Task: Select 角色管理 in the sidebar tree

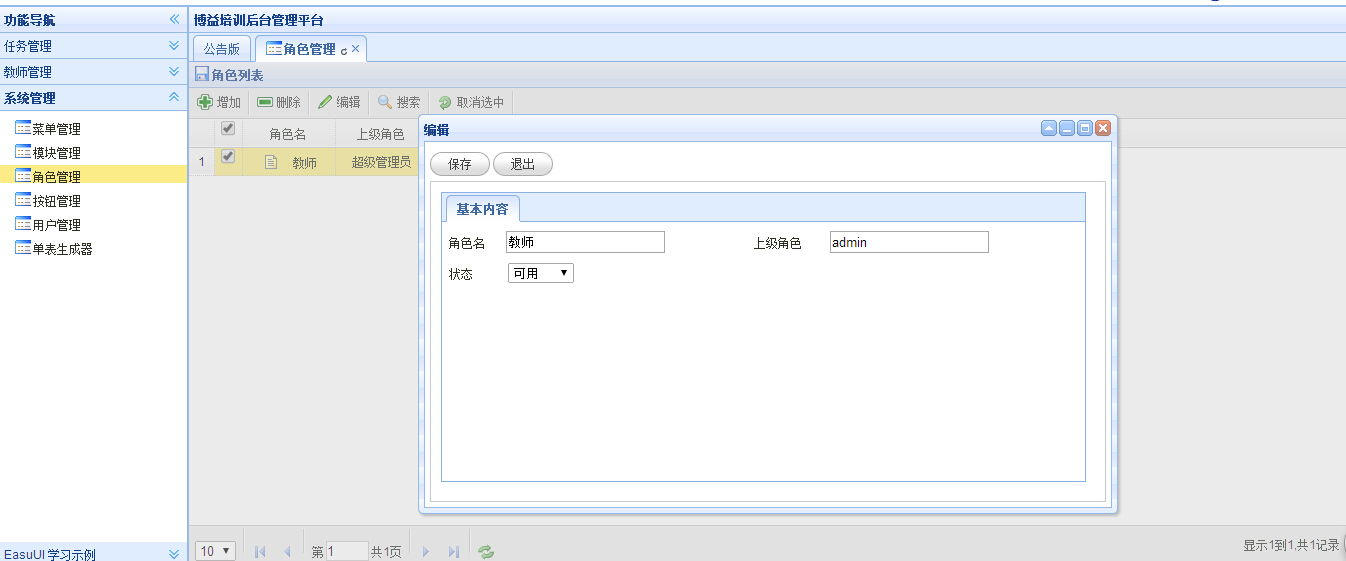Action: [56, 177]
